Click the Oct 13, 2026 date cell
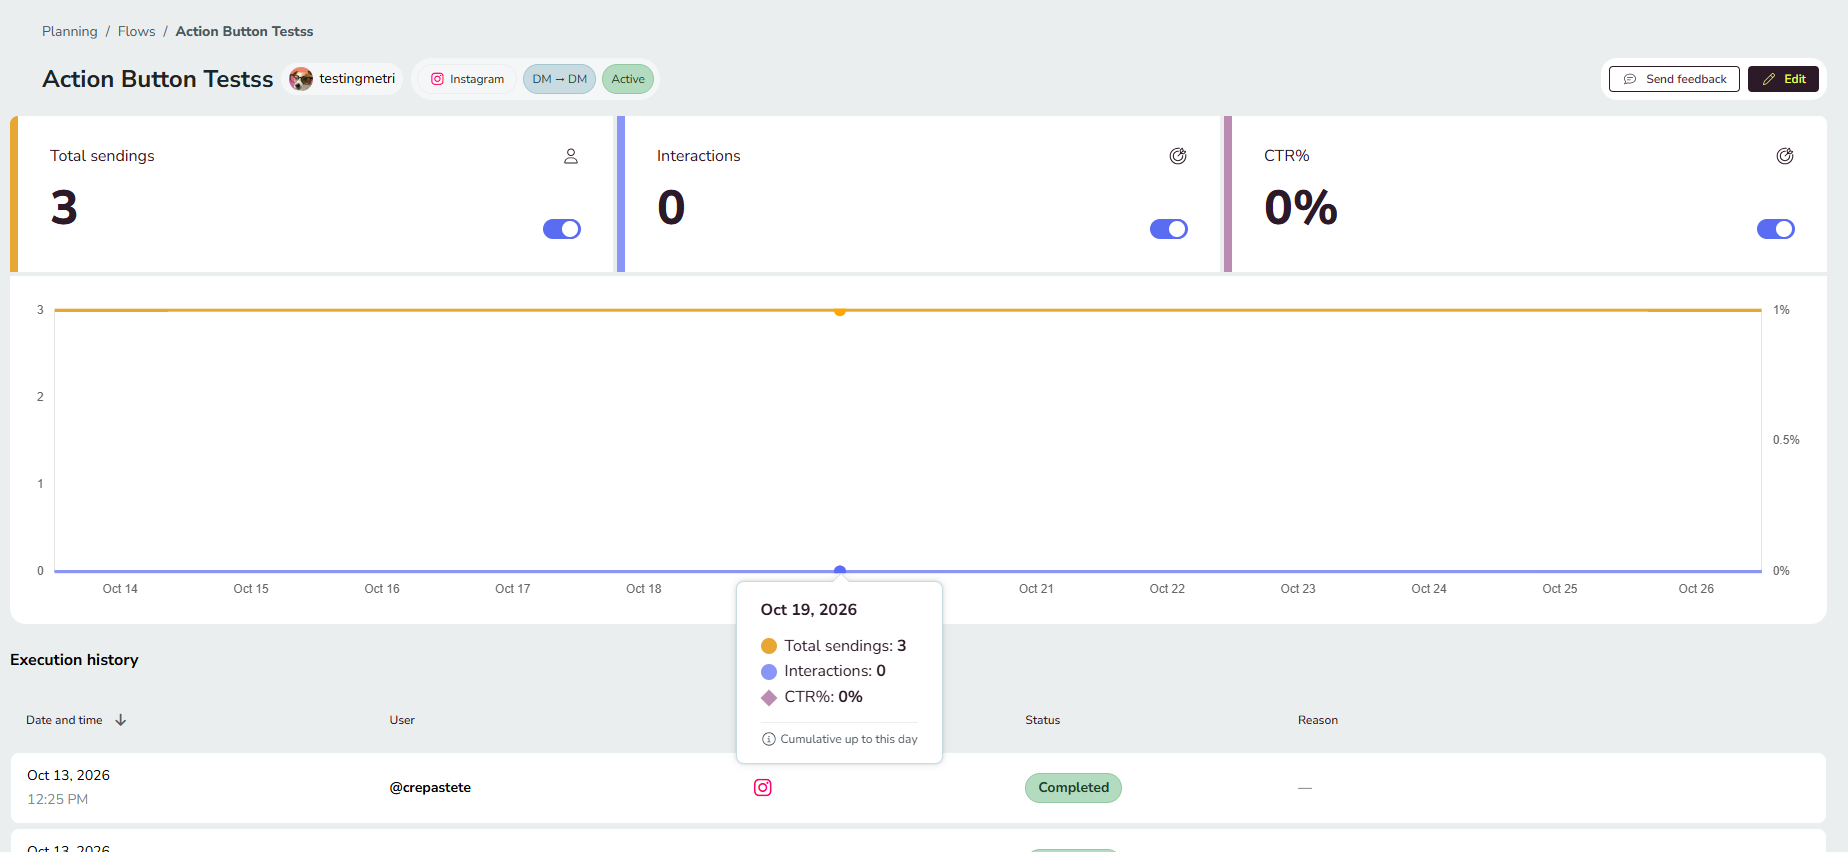The width and height of the screenshot is (1848, 852). (x=68, y=775)
